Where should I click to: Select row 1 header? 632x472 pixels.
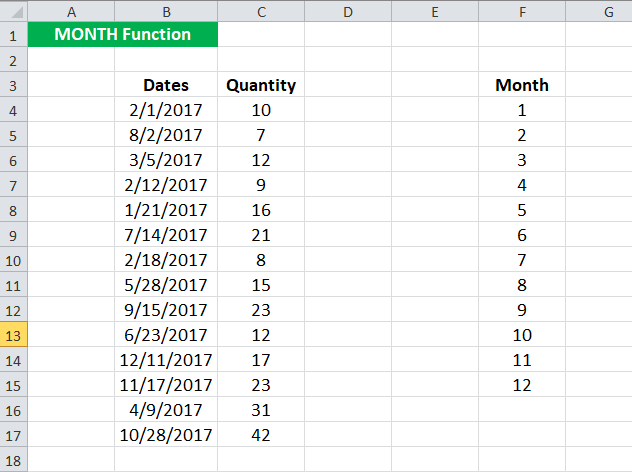coord(13,35)
